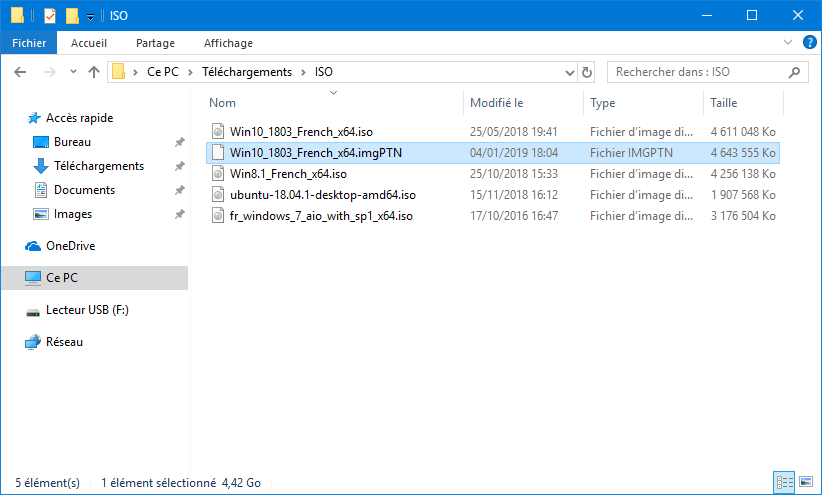Screen dimensions: 822x495
Task: Select Lecteur USB (F:) in sidebar
Action: tap(87, 310)
